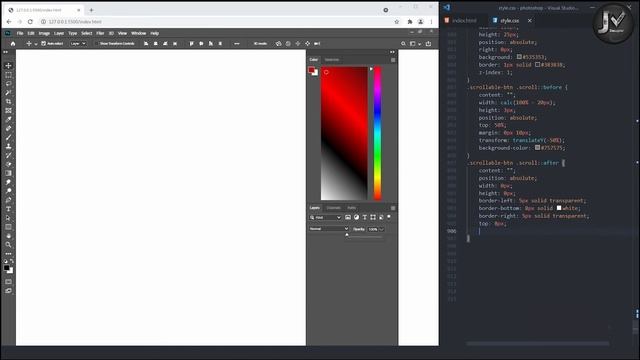Click the Home icon in options bar
Screen dimensions: 640x360
pyautogui.click(x=13, y=44)
